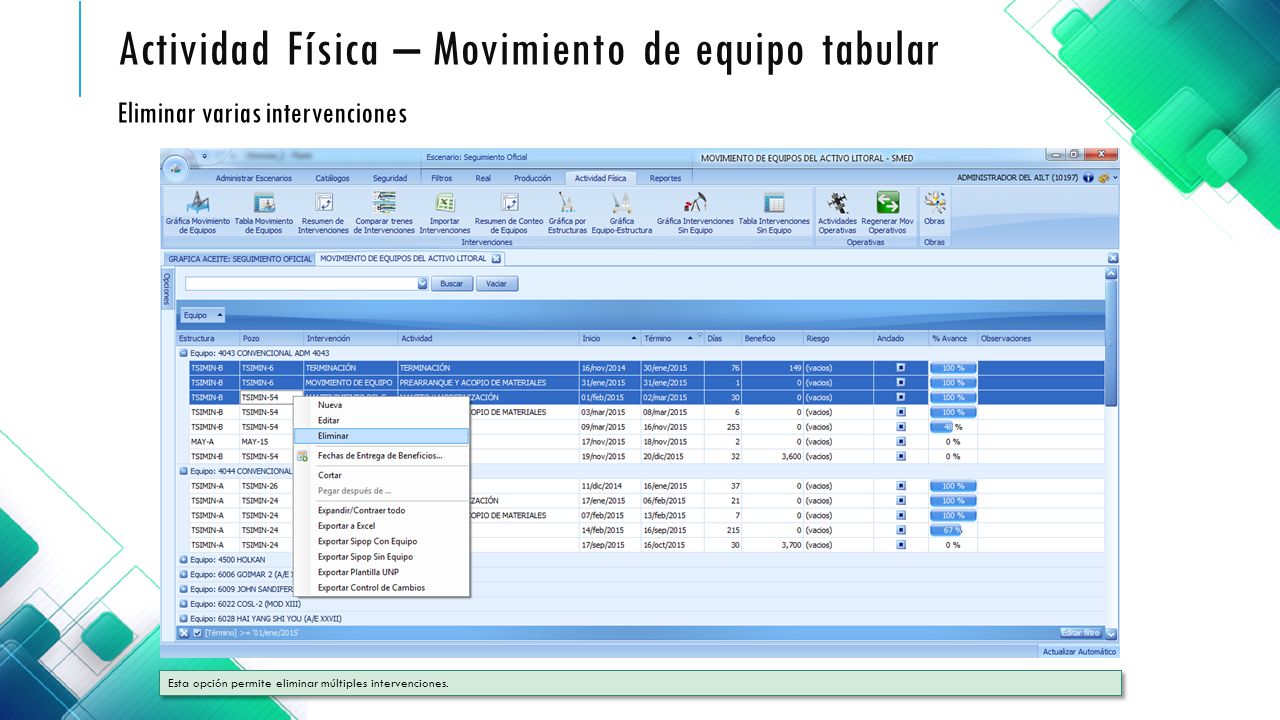The height and width of the screenshot is (720, 1280).
Task: Switch to GRAFICA ACEITE: SEGUIMIENTO OFICIAL tab
Action: [x=240, y=259]
